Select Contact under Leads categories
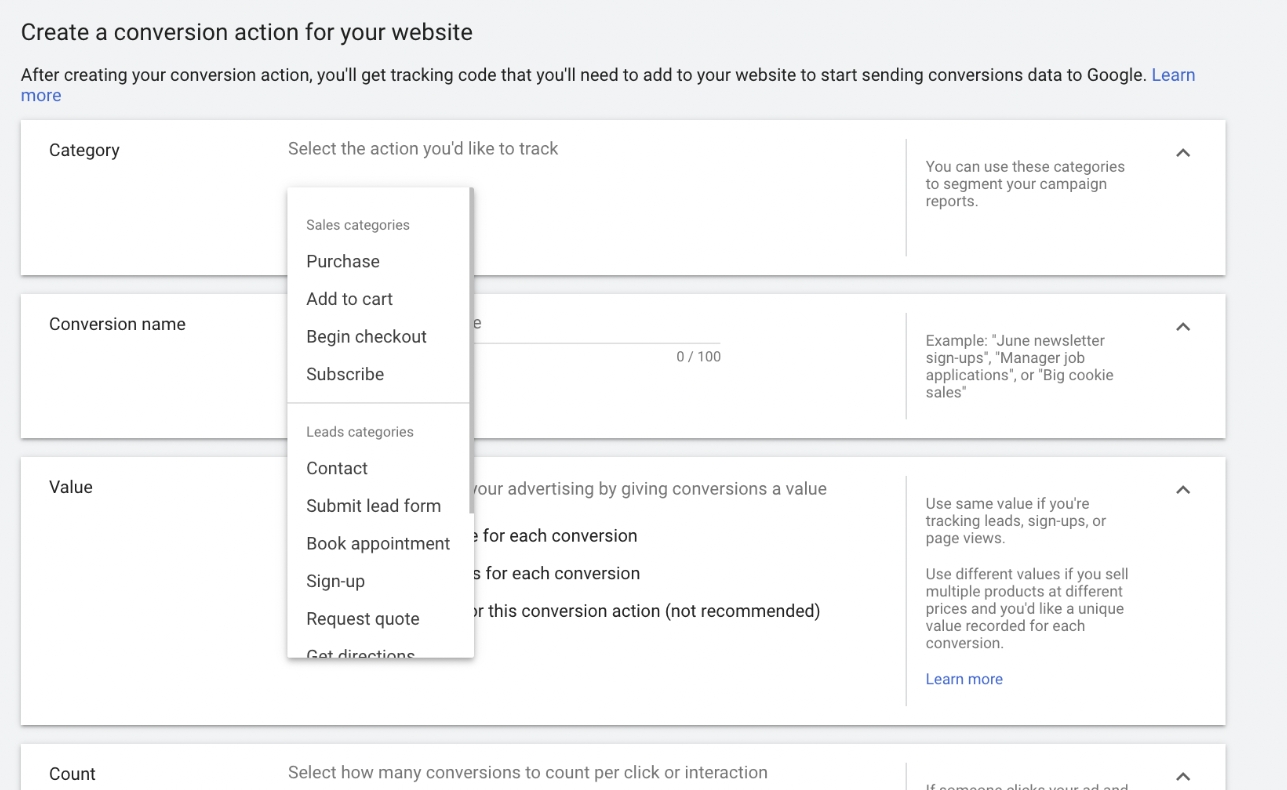 pos(337,468)
